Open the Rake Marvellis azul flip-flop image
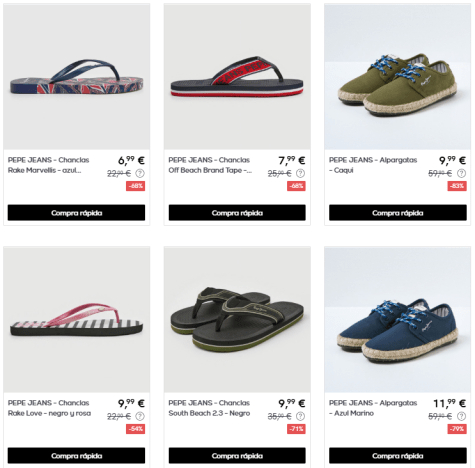The image size is (475, 468). pos(77,77)
